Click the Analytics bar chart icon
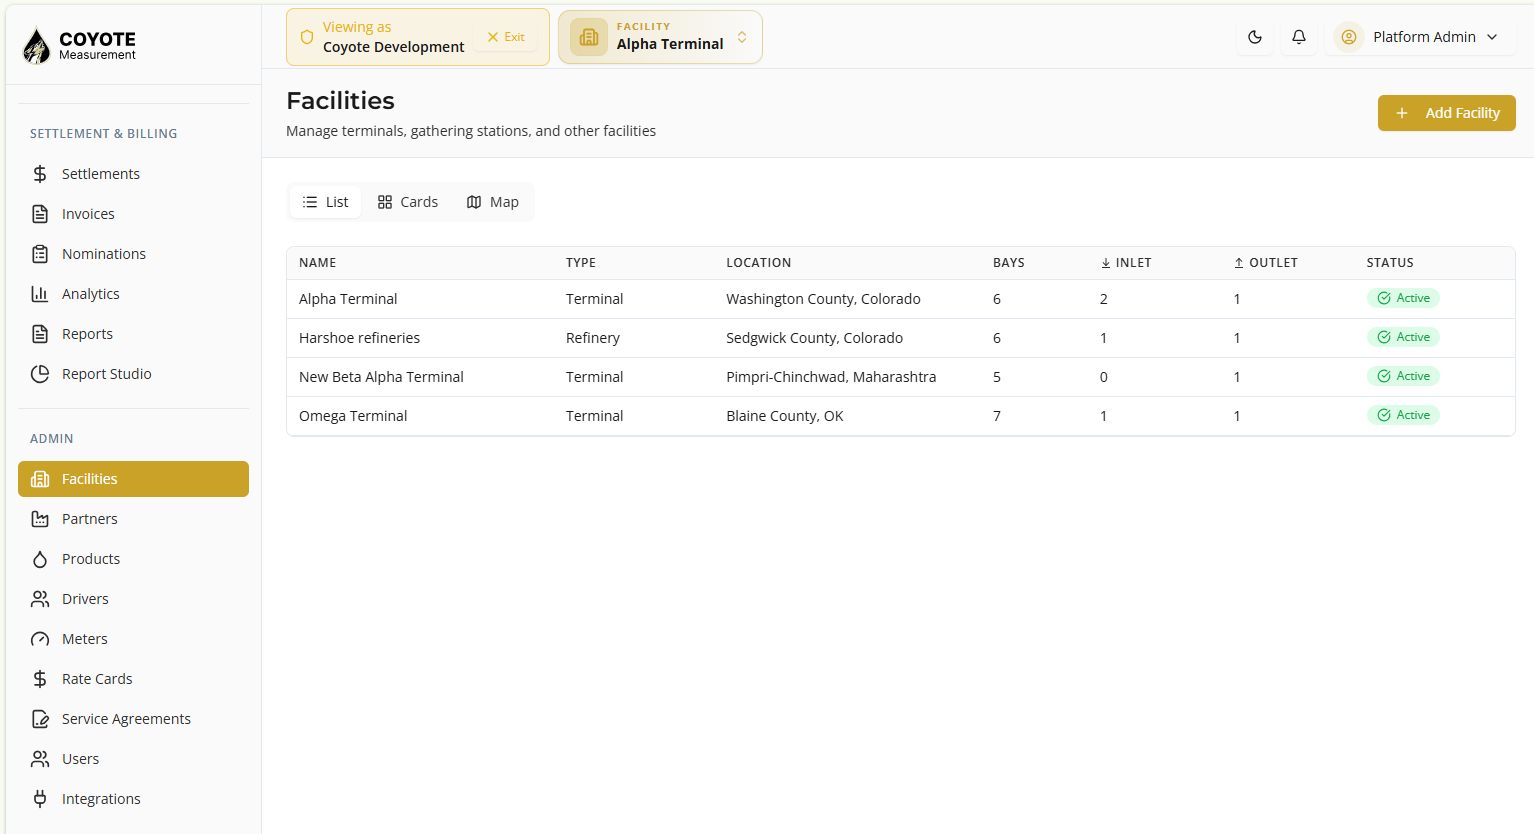The image size is (1534, 834). tap(40, 294)
